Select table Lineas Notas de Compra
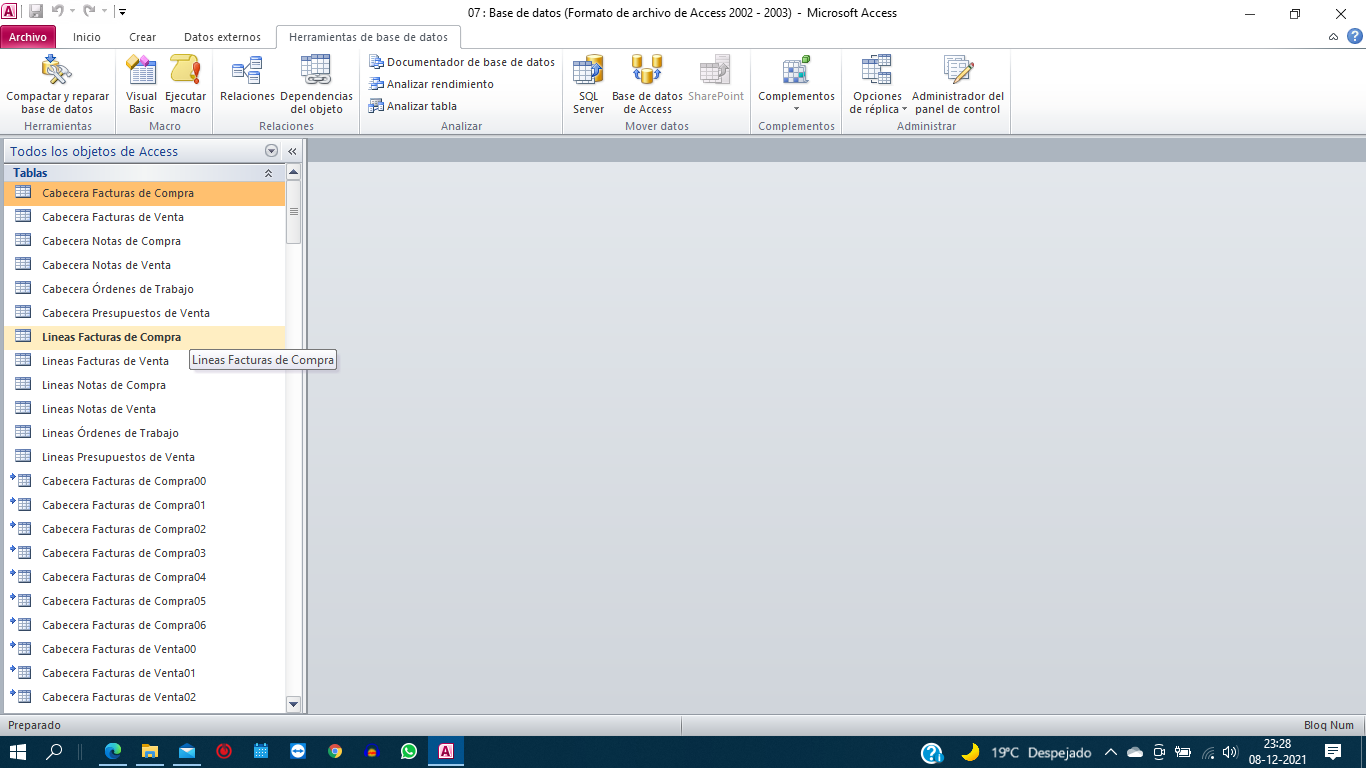1366x768 pixels. click(144, 385)
